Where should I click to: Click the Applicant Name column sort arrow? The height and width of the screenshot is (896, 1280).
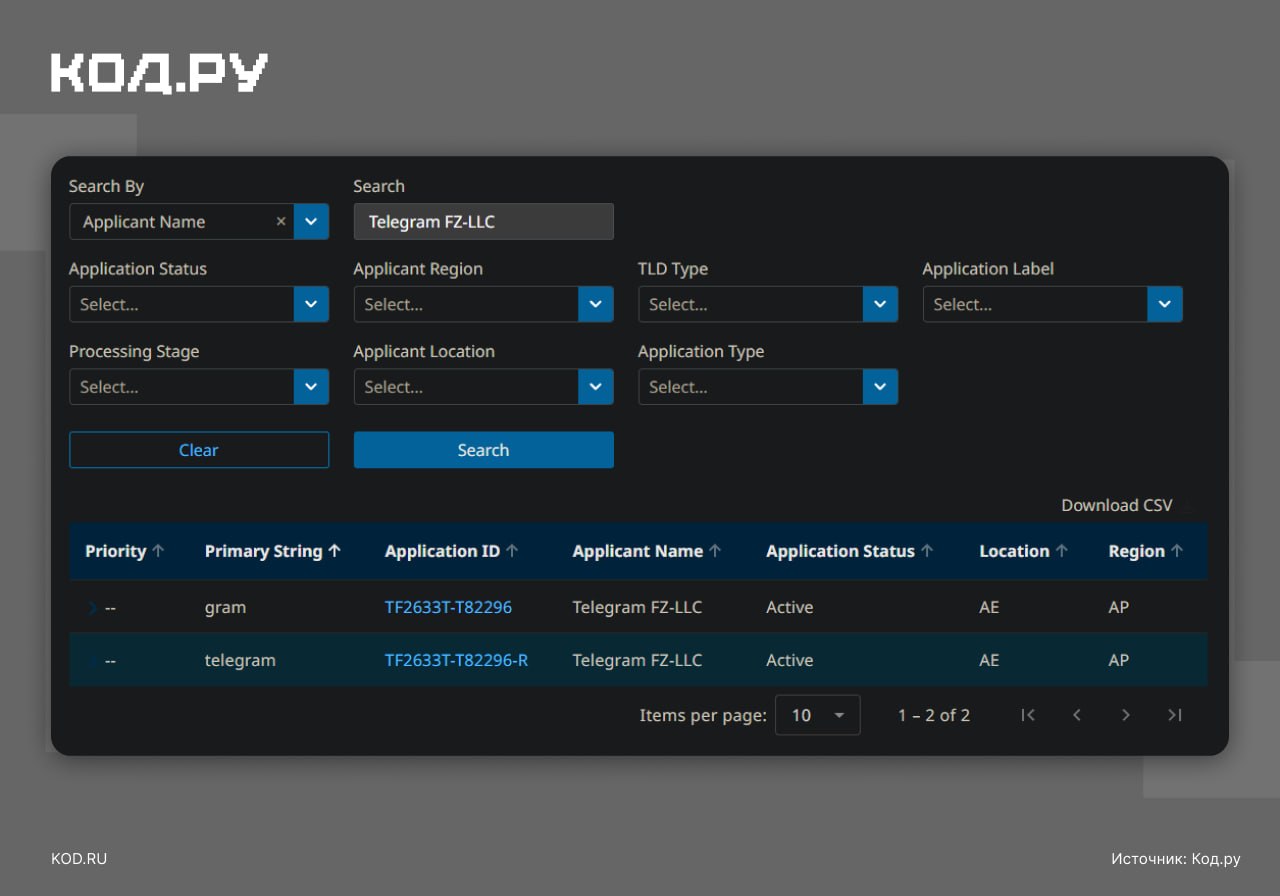coord(715,551)
